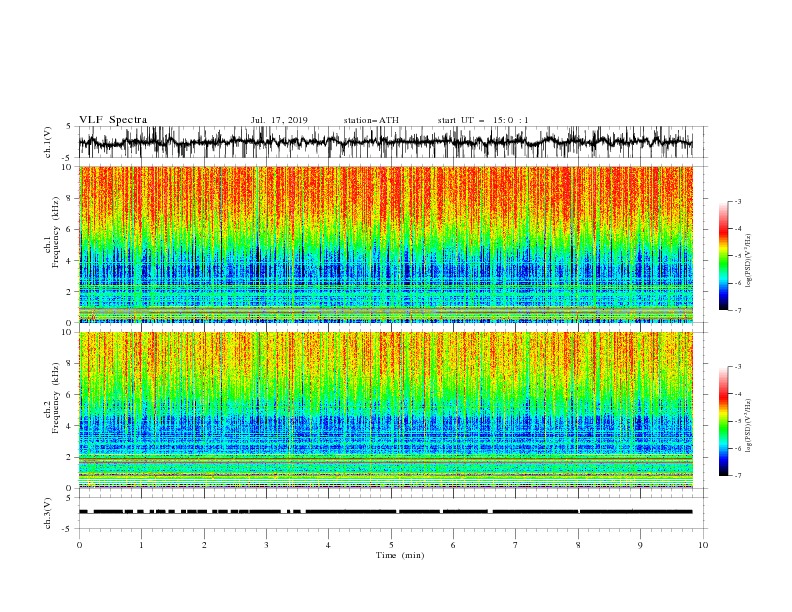Select the "start UT = 15:0 :1" text
The height and width of the screenshot is (612, 792).
point(483,120)
